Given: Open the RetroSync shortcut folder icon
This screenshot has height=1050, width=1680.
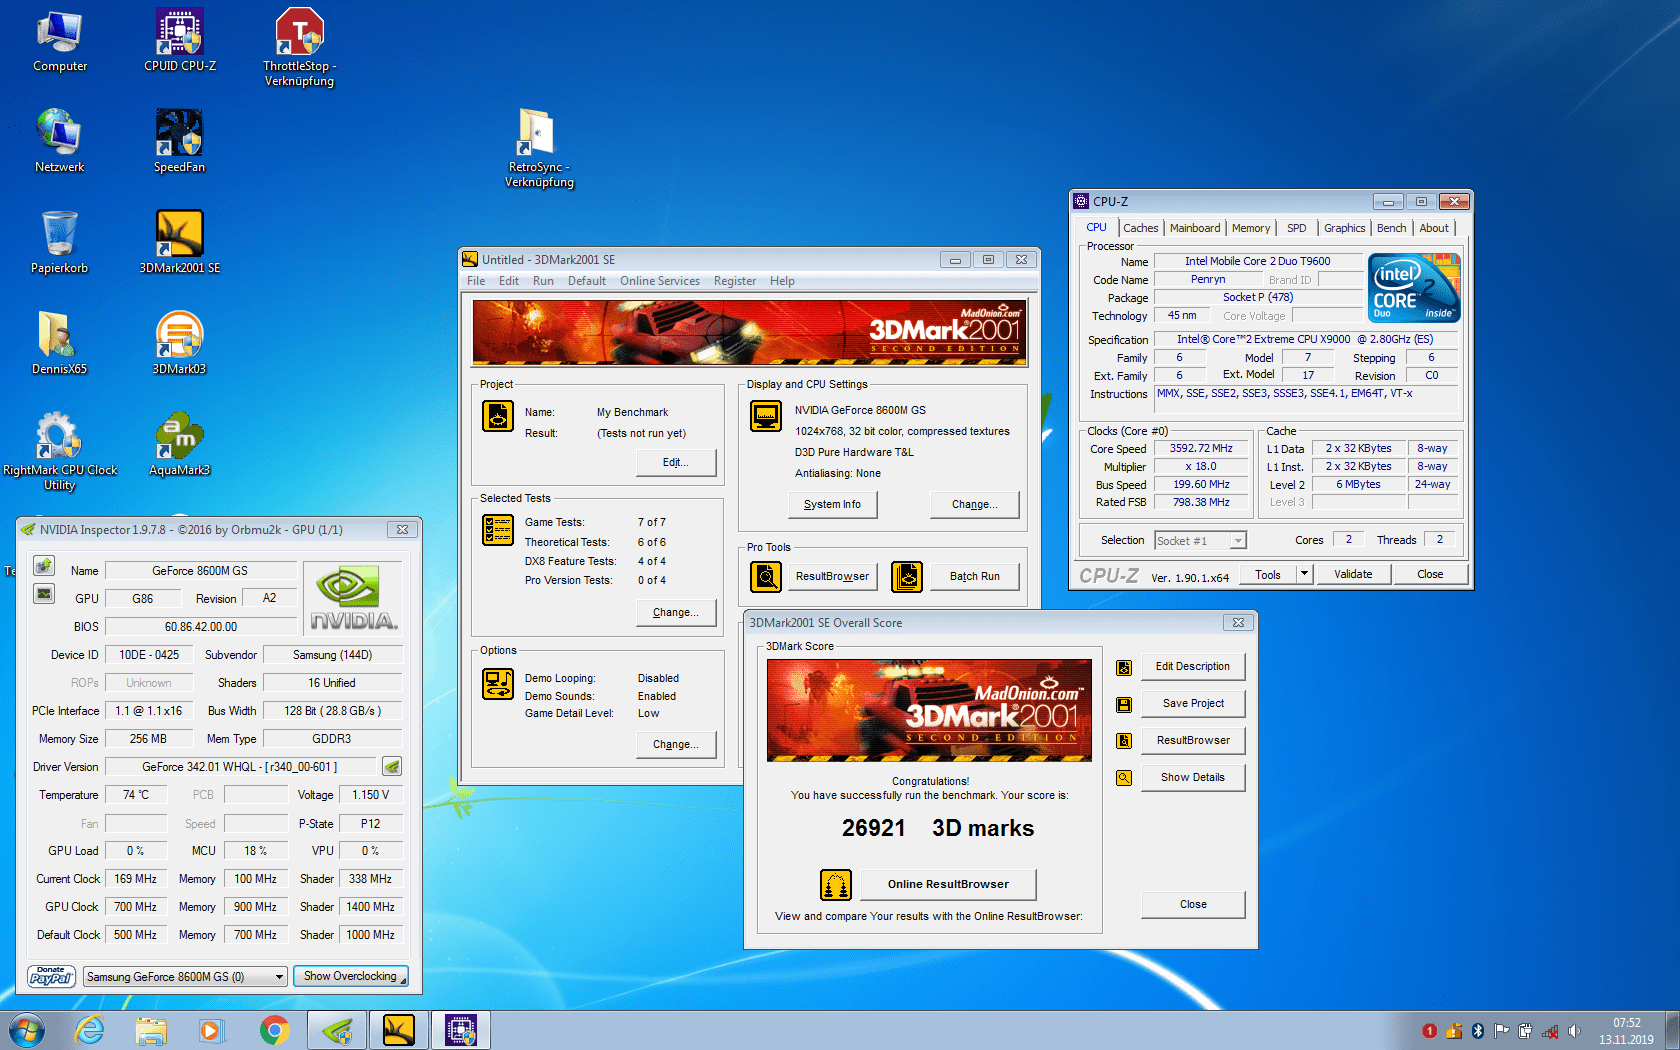Looking at the screenshot, I should (x=539, y=148).
